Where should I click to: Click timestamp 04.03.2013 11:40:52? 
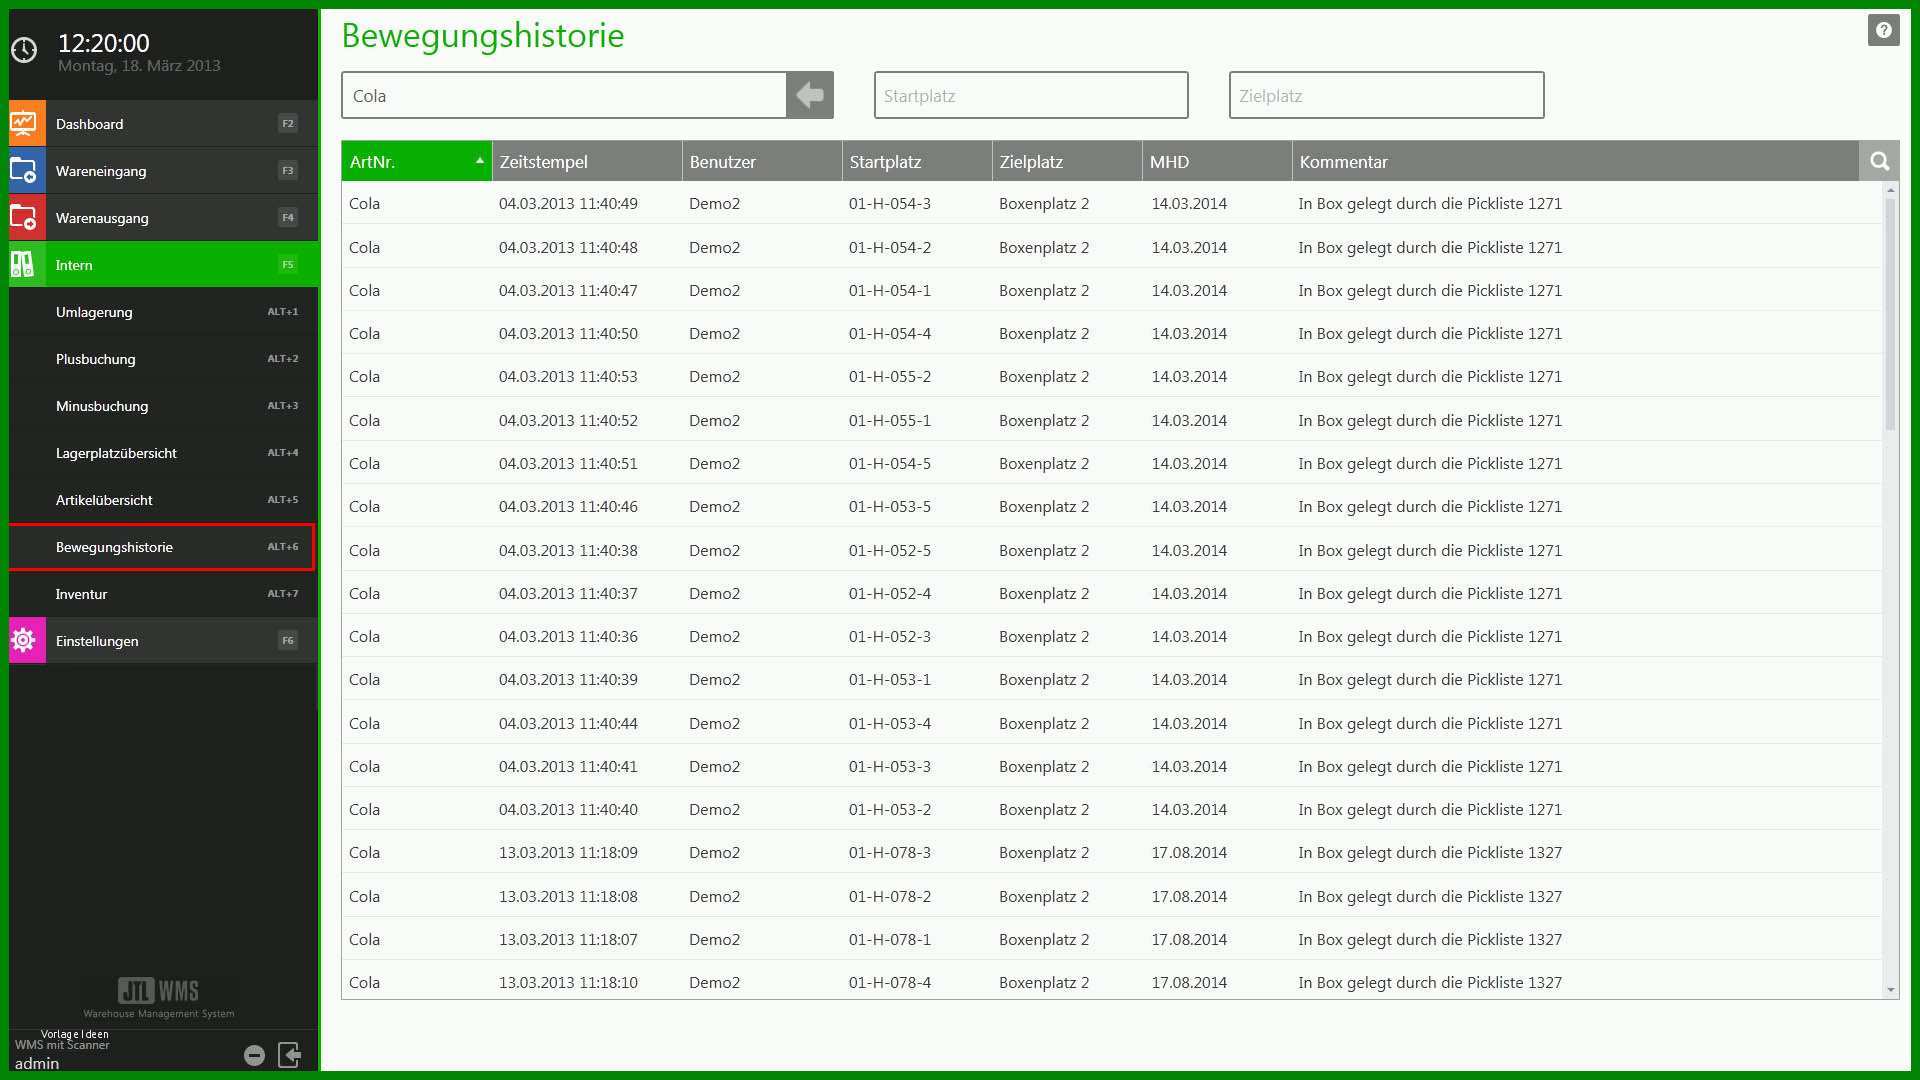click(x=568, y=420)
